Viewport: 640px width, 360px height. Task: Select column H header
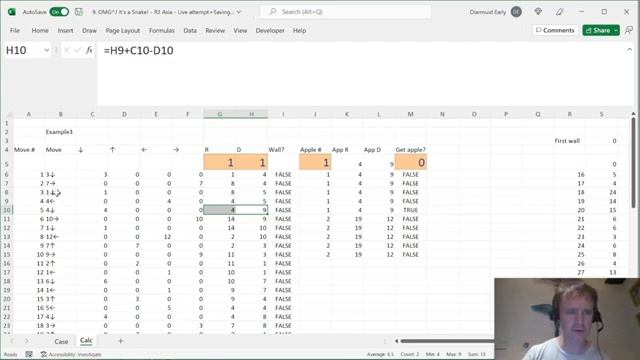coord(251,114)
